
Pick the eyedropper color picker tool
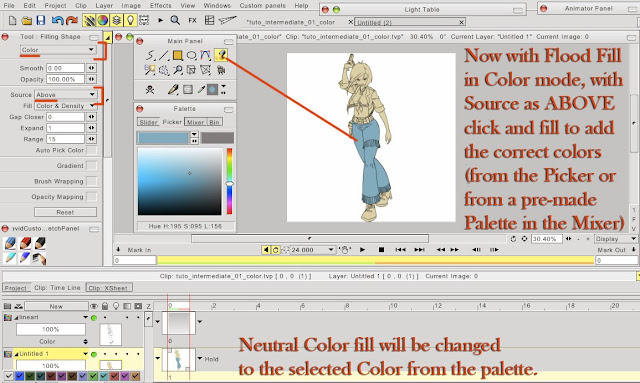click(x=201, y=89)
